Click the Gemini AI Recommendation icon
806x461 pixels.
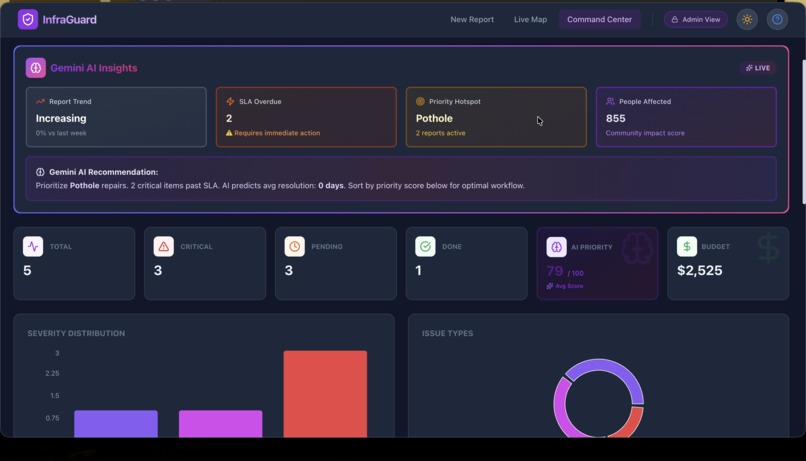point(40,172)
